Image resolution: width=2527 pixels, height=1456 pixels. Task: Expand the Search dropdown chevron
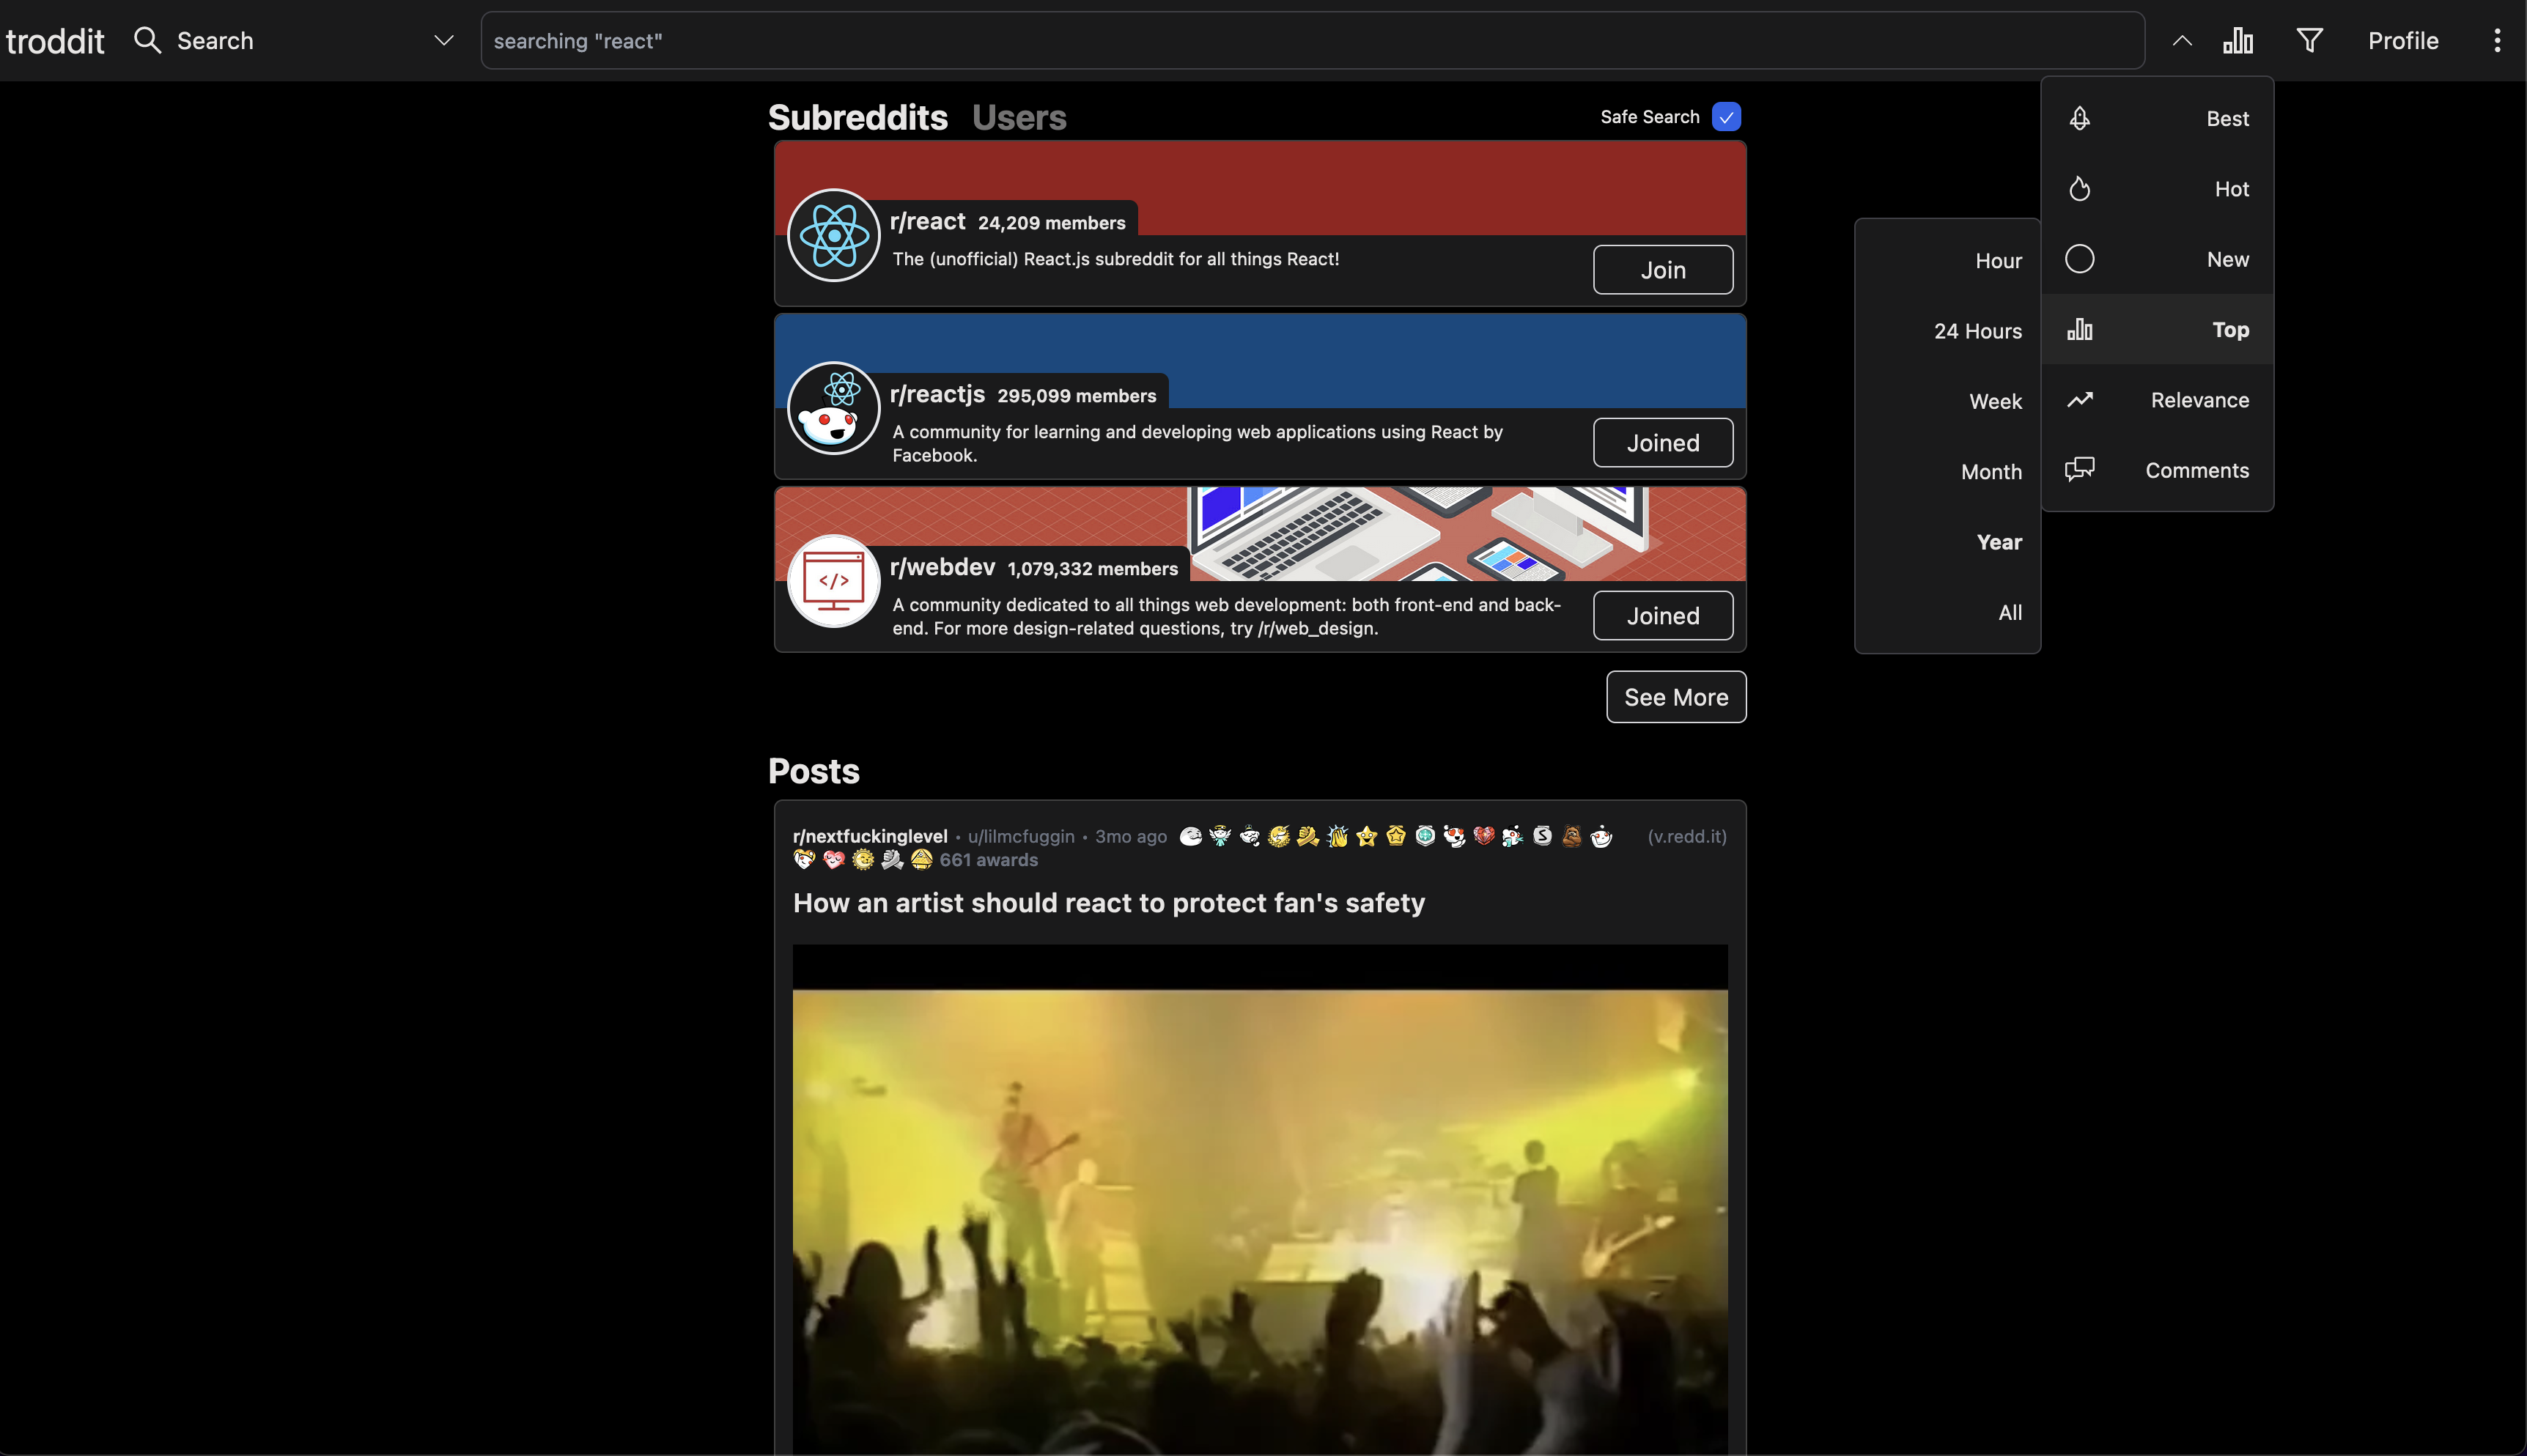pos(444,41)
